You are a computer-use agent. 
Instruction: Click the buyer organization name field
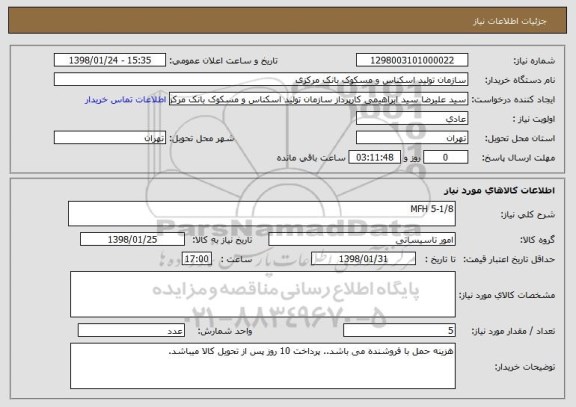pyautogui.click(x=261, y=79)
